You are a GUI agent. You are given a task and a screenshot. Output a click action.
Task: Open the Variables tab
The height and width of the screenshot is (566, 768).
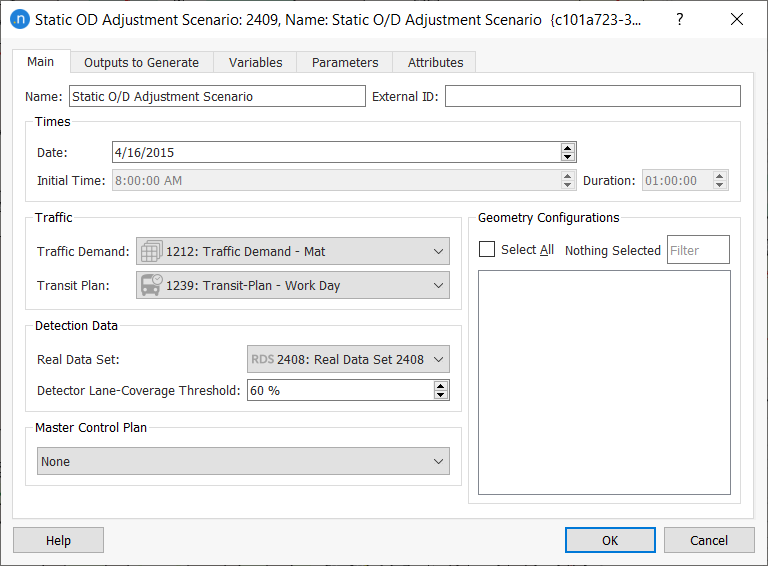click(255, 62)
